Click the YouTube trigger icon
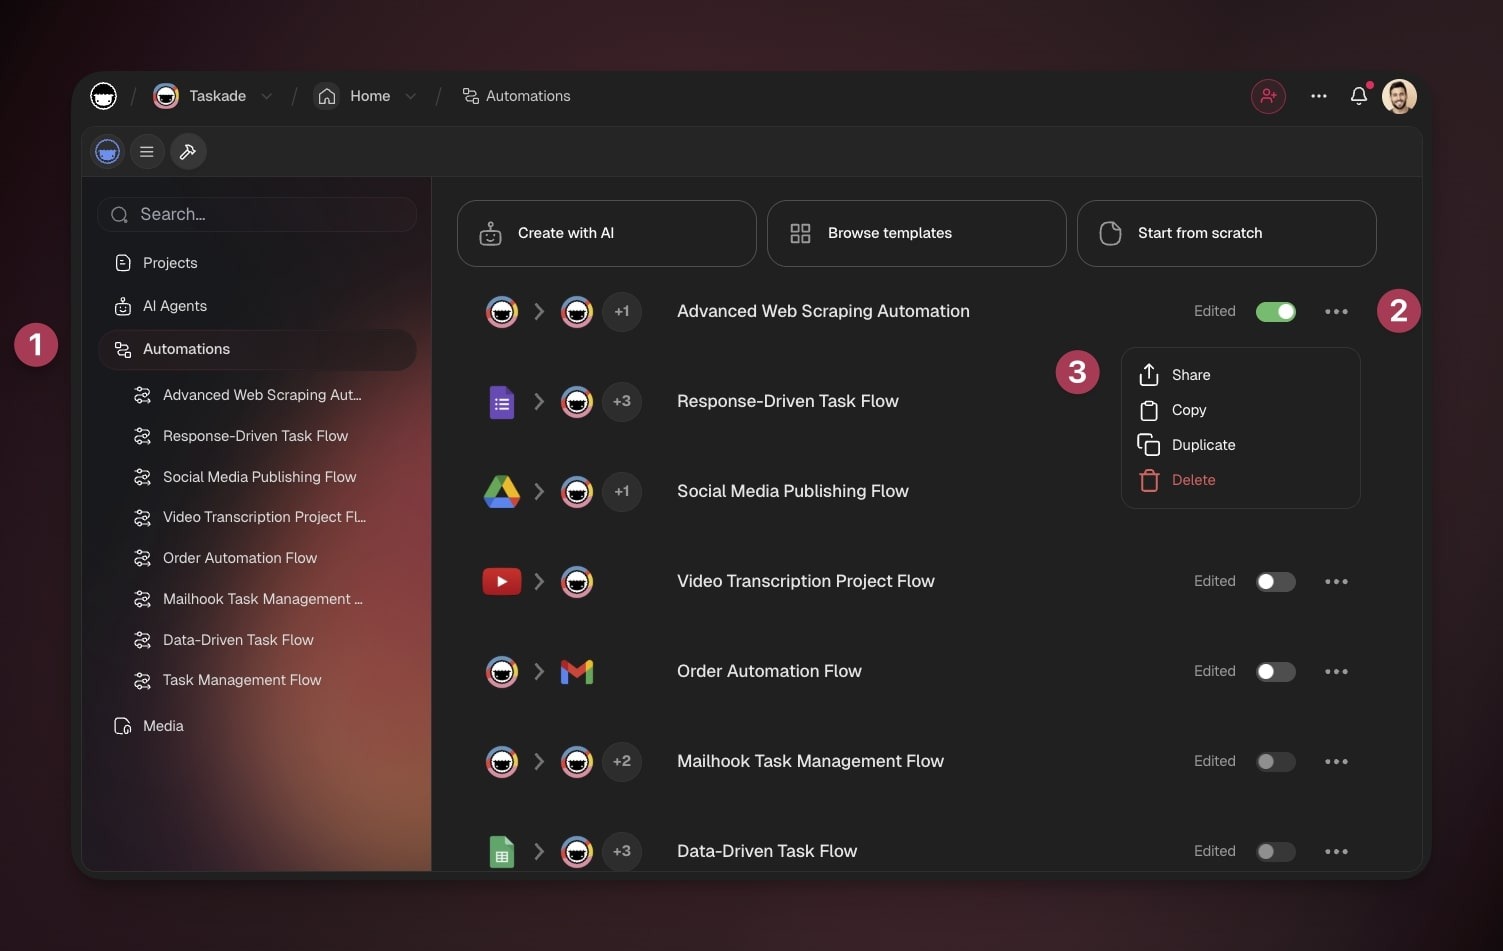Screen dimensions: 1503x951 501,581
